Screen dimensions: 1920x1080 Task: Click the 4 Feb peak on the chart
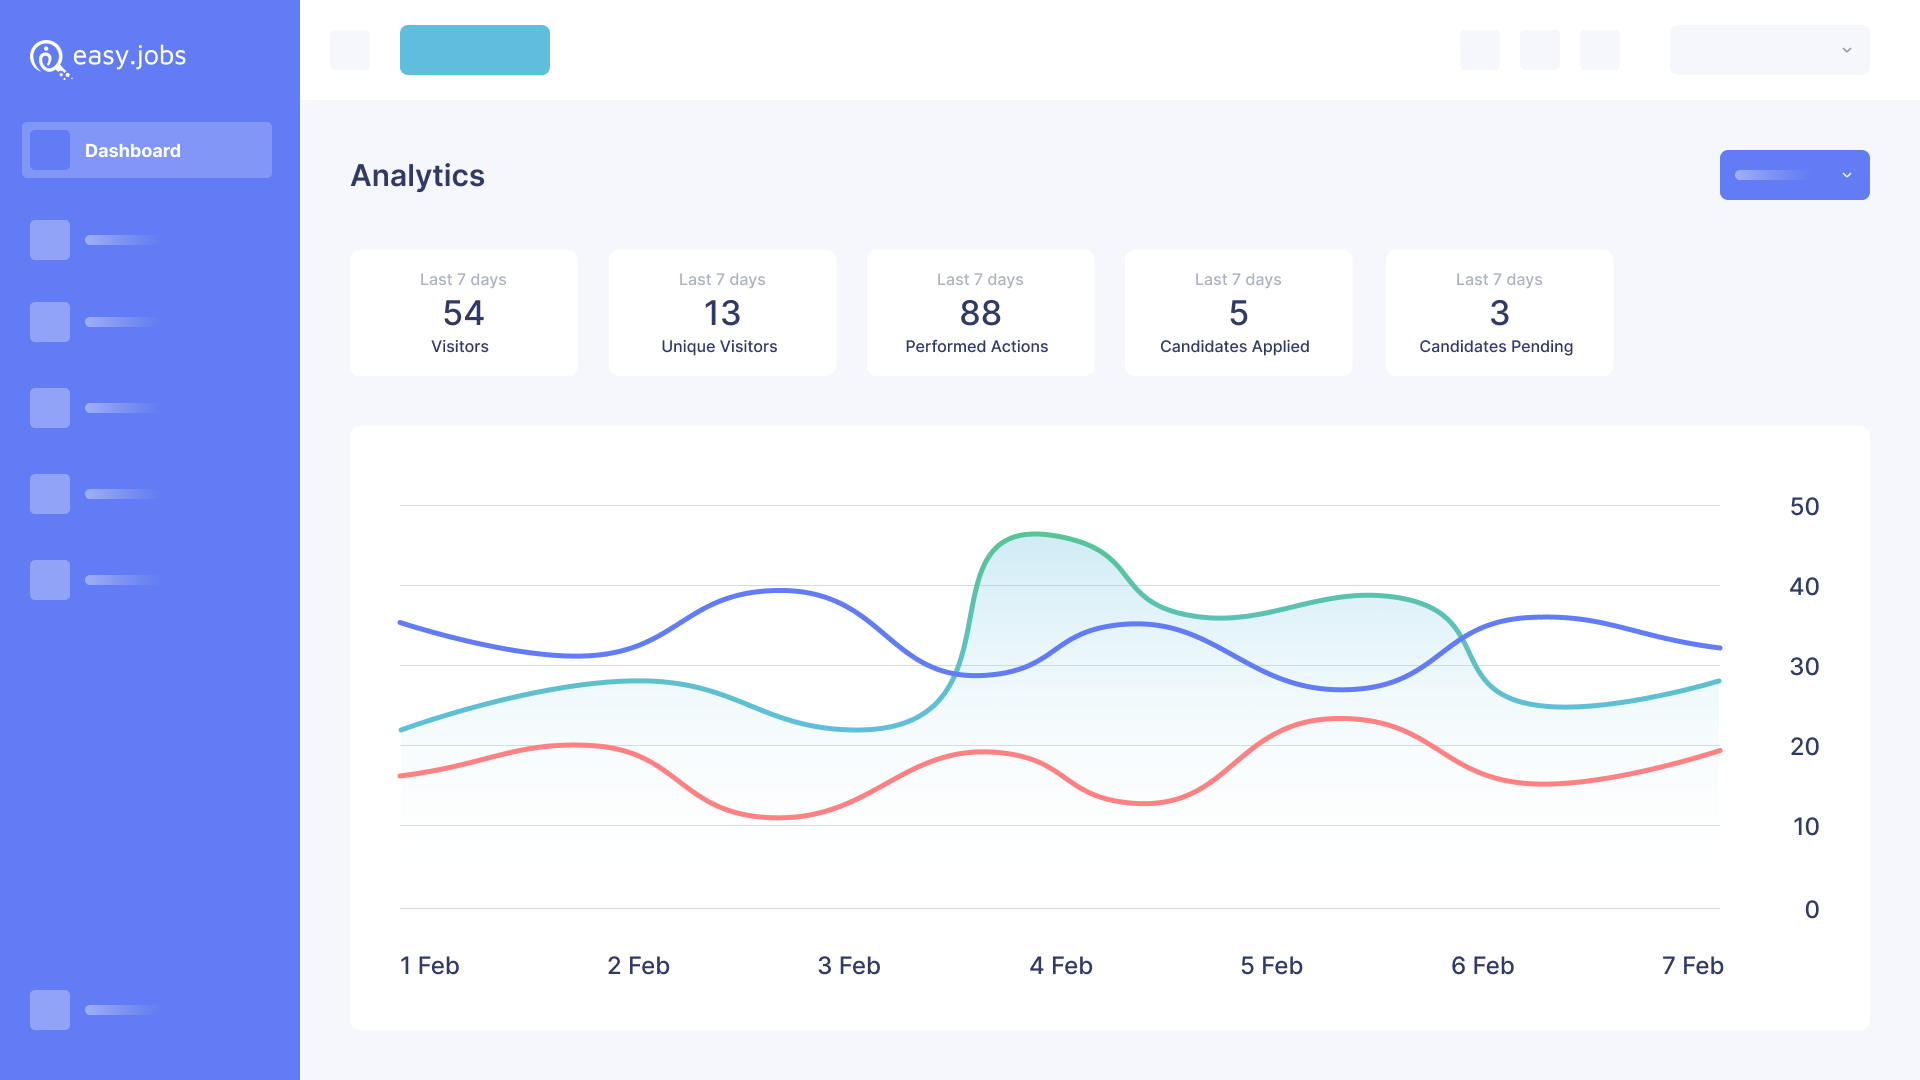[x=1036, y=535]
